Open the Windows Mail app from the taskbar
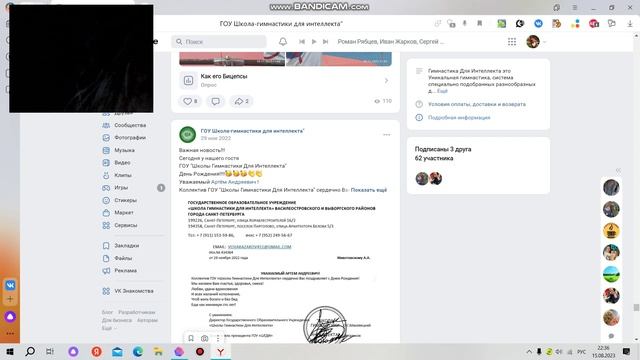The width and height of the screenshot is (640, 360). pyautogui.click(x=117, y=351)
